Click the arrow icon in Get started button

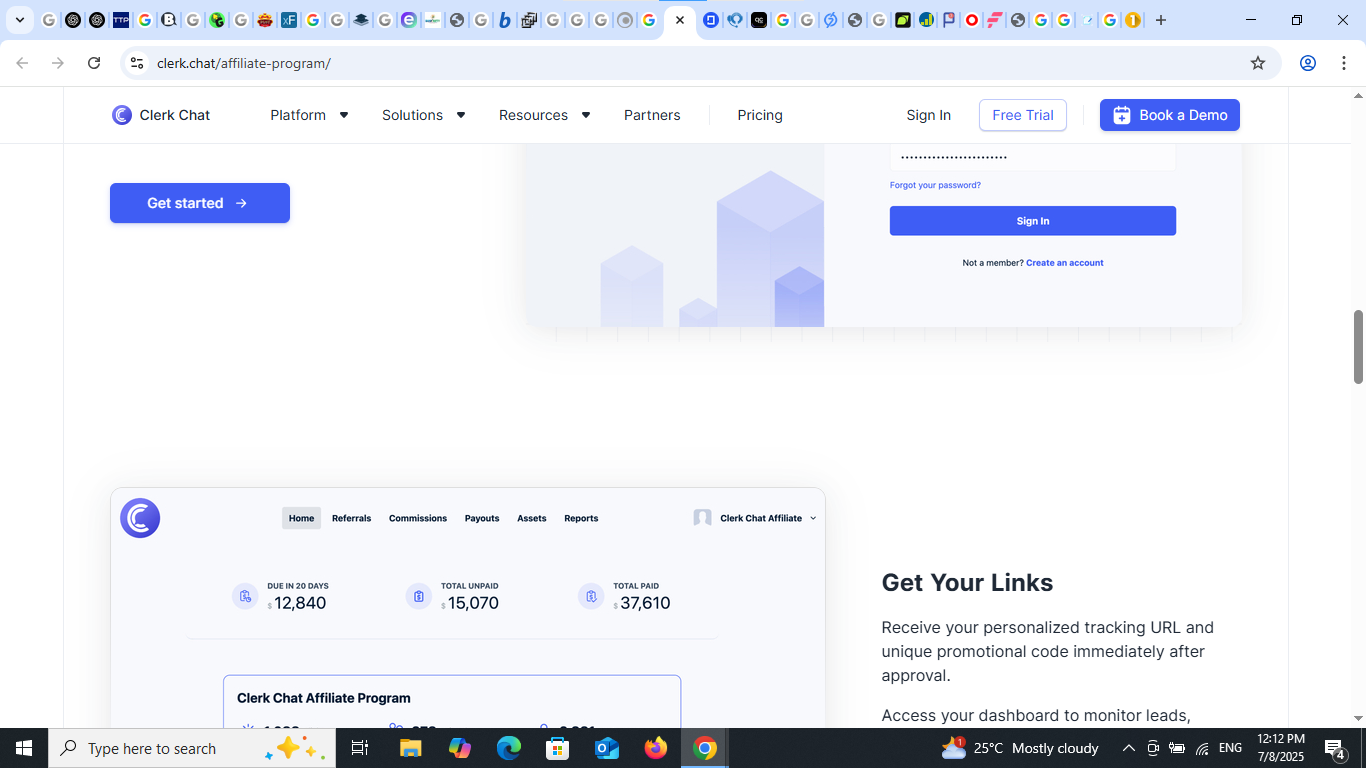tap(241, 203)
